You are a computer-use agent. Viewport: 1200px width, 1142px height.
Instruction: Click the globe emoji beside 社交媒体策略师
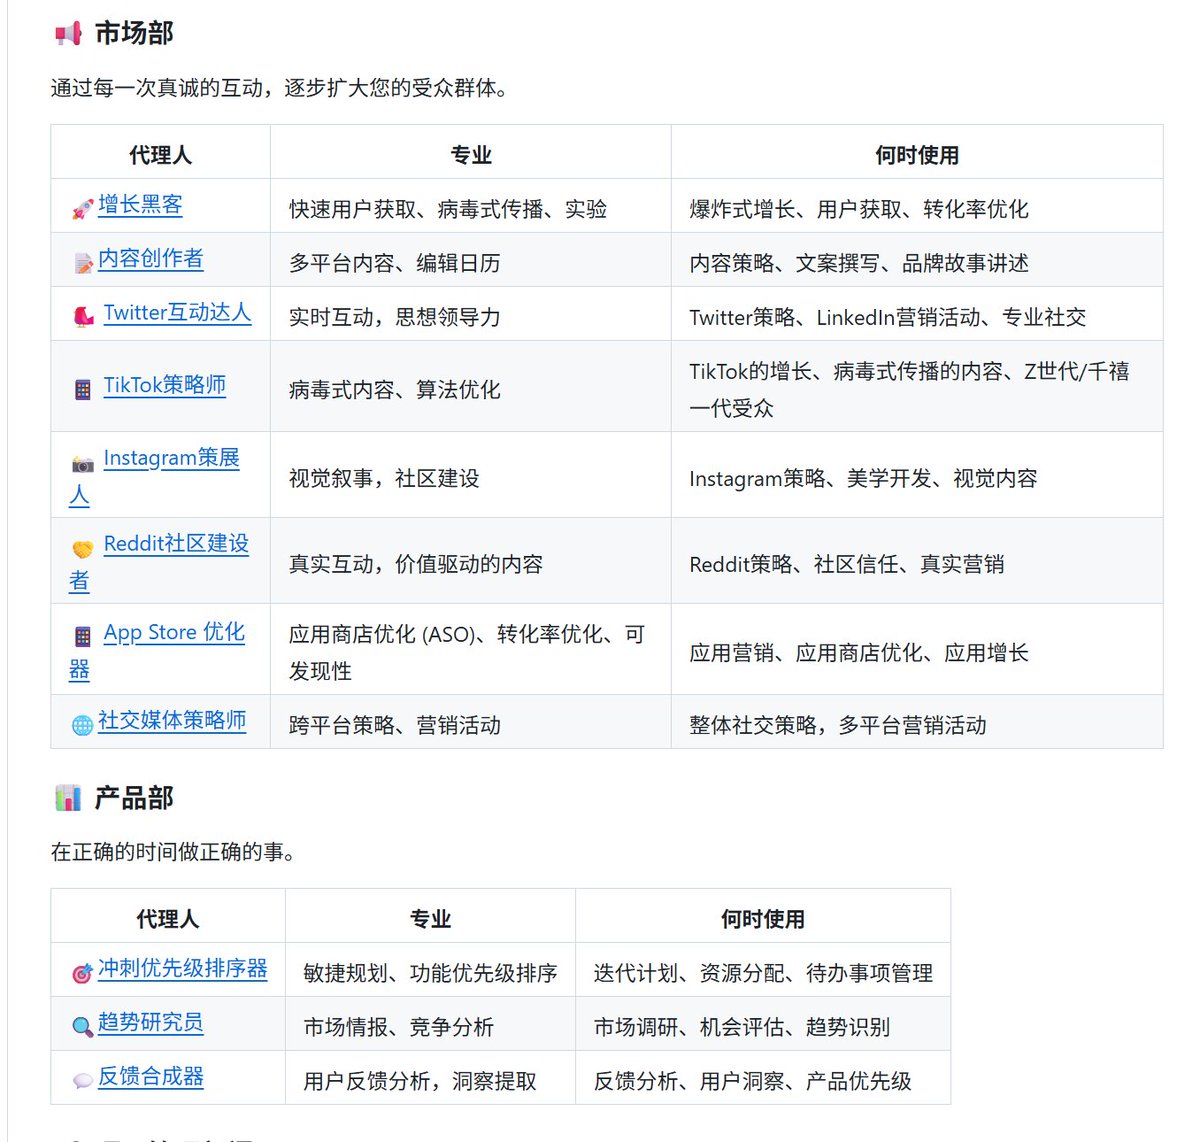[83, 725]
